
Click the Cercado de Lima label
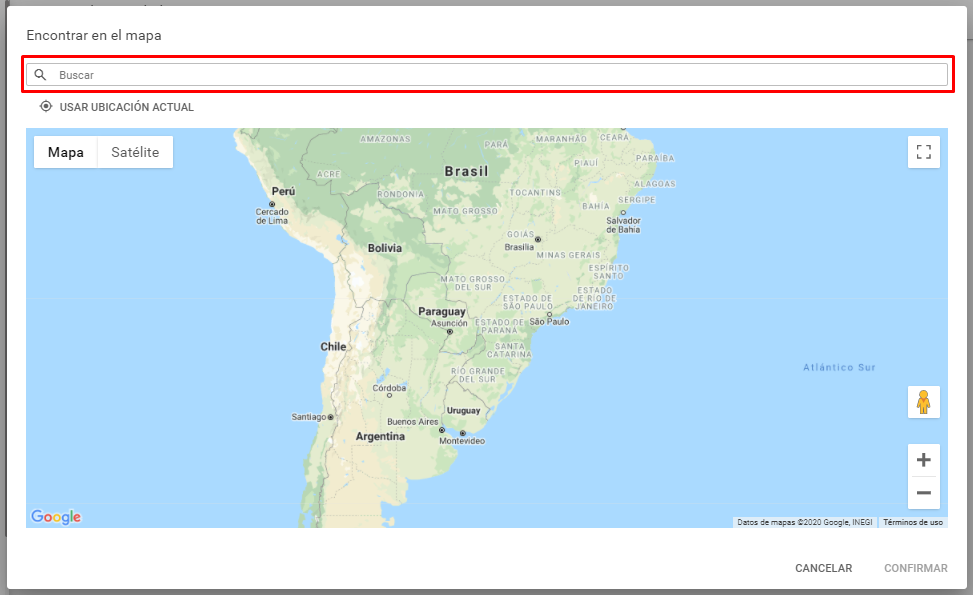272,216
